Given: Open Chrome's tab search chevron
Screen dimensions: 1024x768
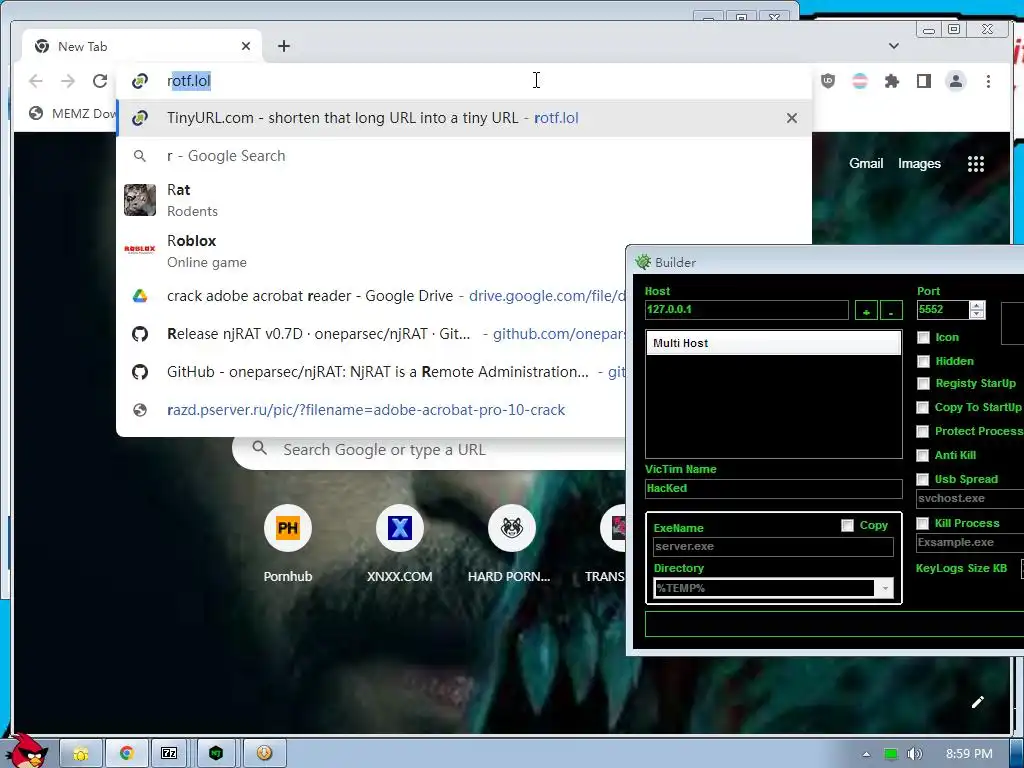Looking at the screenshot, I should (x=894, y=46).
